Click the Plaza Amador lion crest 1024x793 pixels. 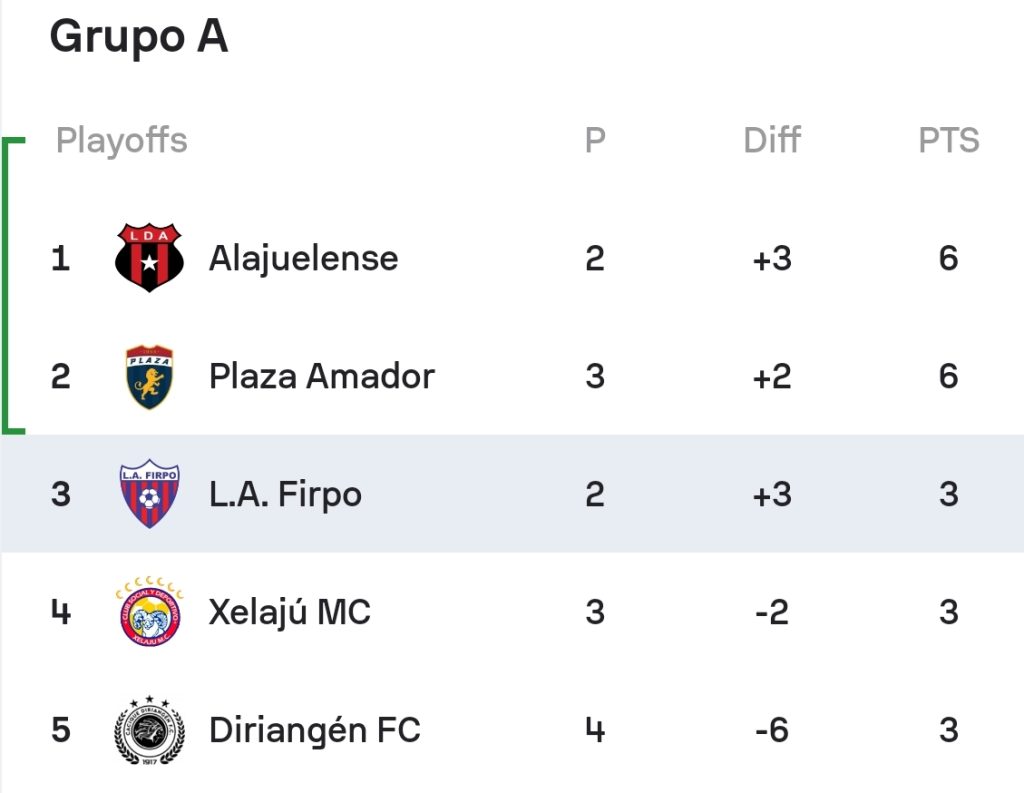click(149, 377)
